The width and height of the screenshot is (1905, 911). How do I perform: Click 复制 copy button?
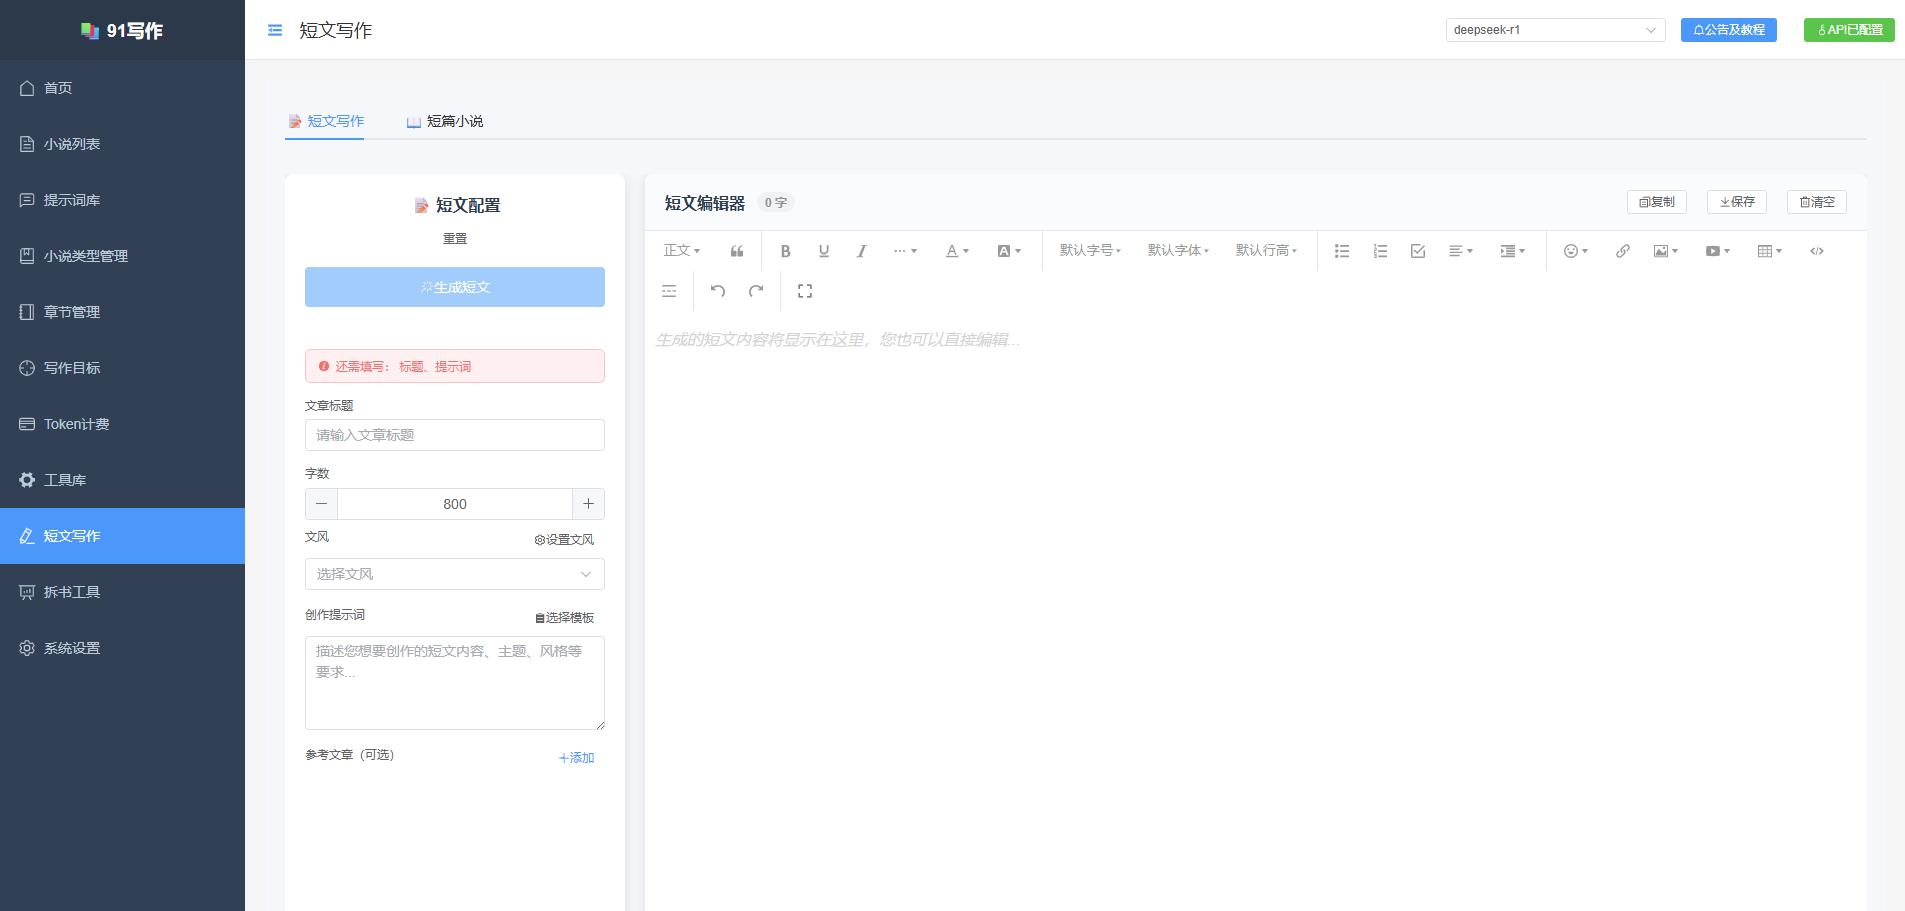[x=1657, y=202]
